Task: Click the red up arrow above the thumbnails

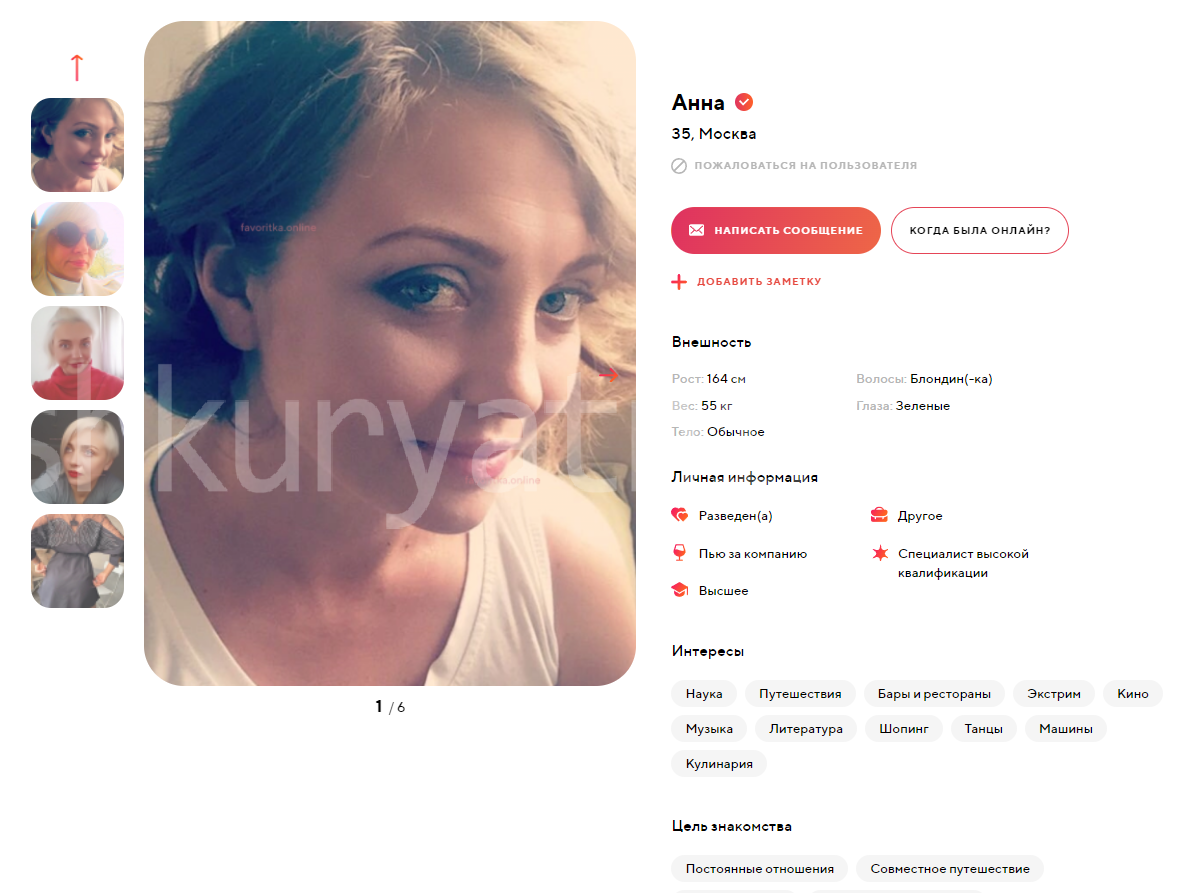Action: pyautogui.click(x=77, y=68)
